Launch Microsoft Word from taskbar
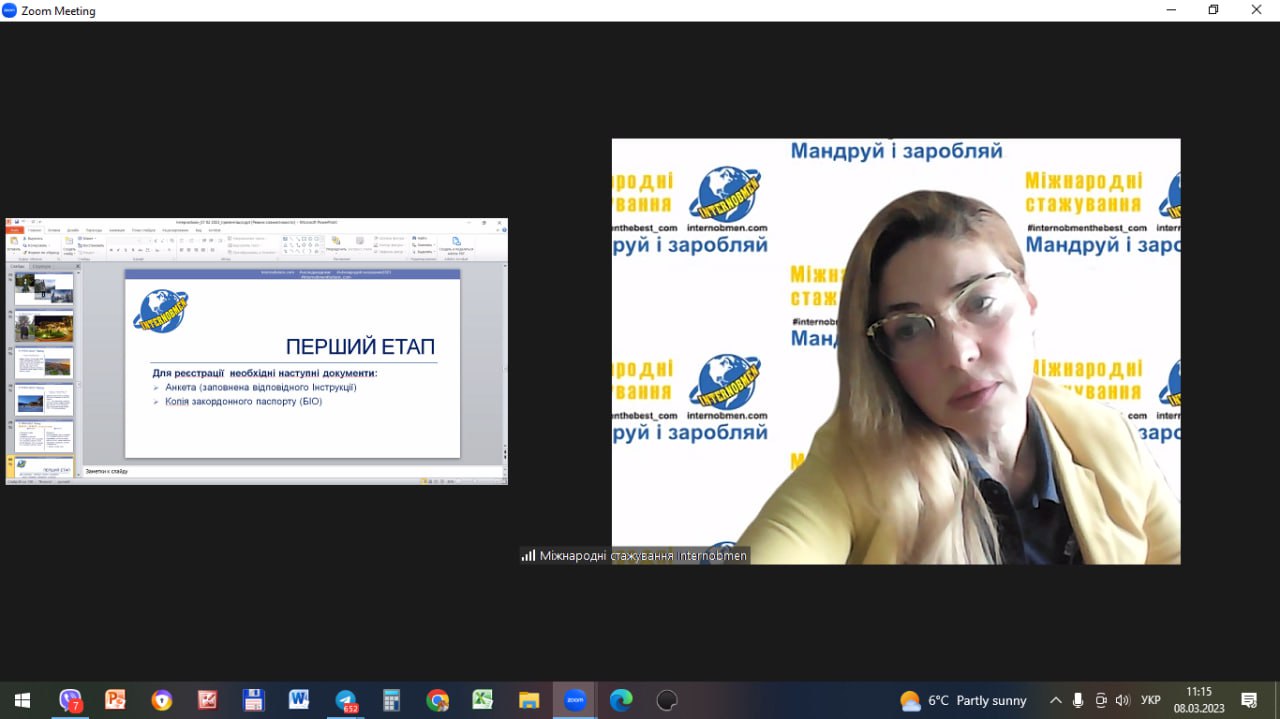Viewport: 1280px width, 719px height. 299,700
